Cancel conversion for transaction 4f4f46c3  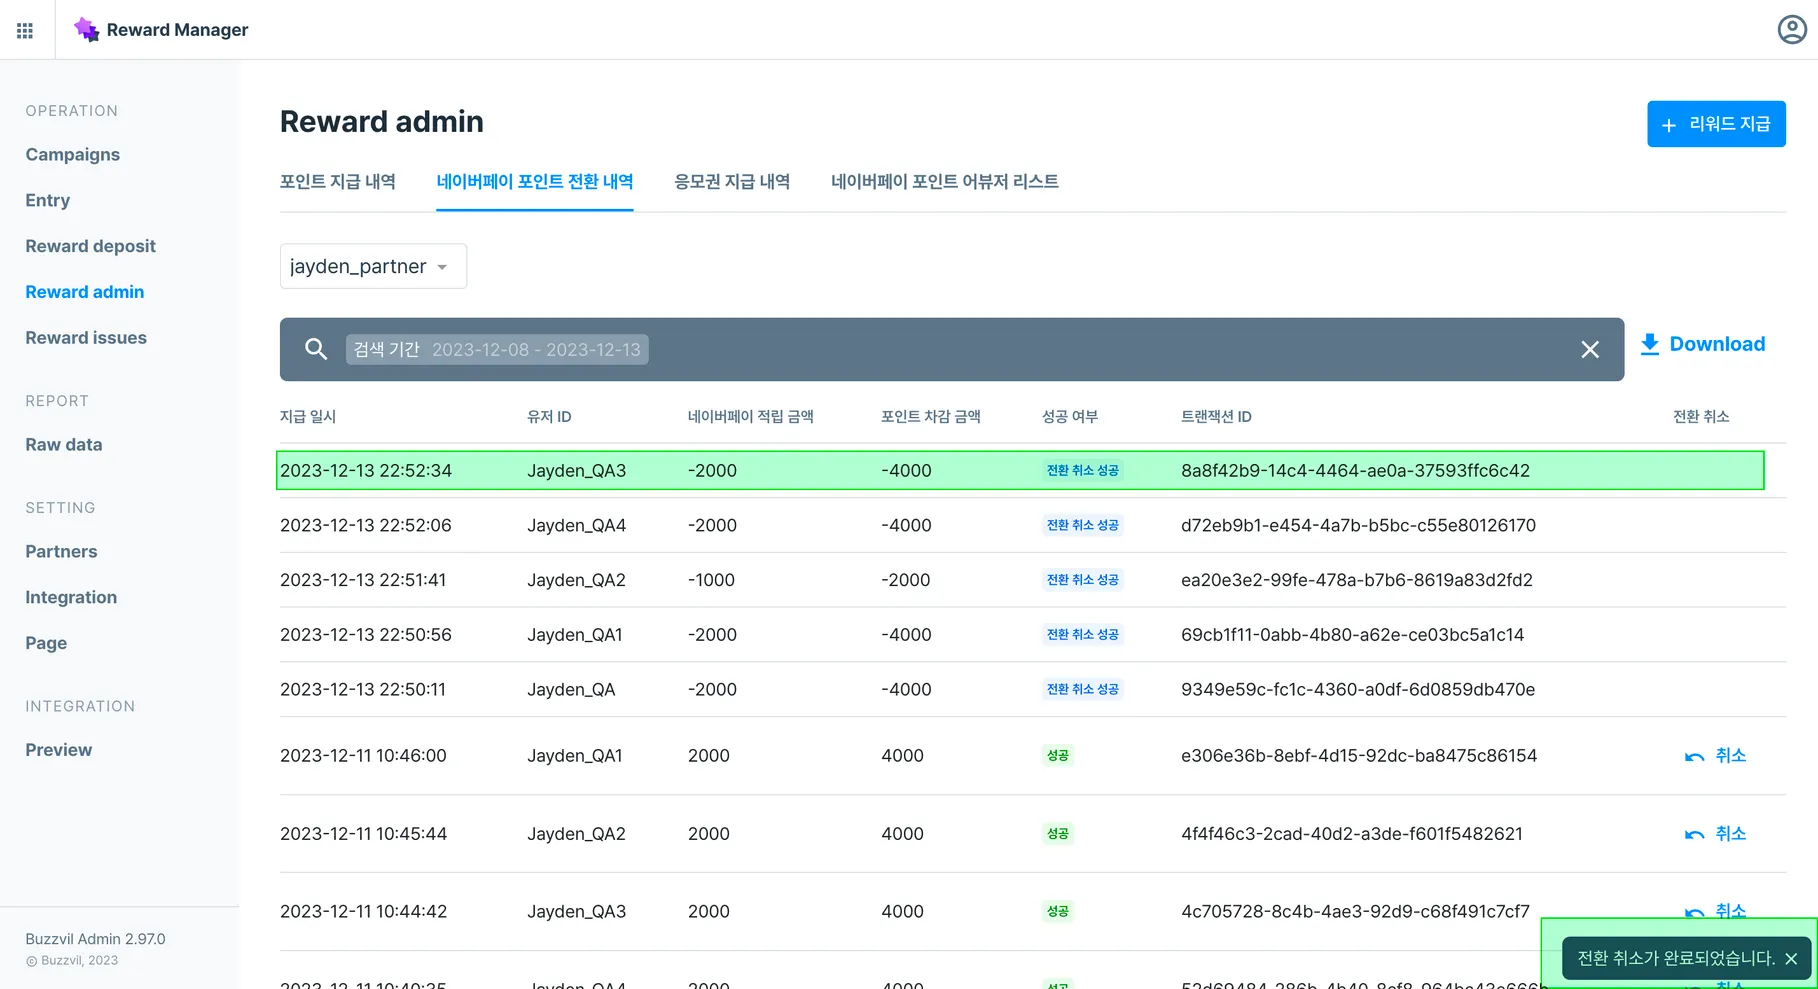(1715, 834)
